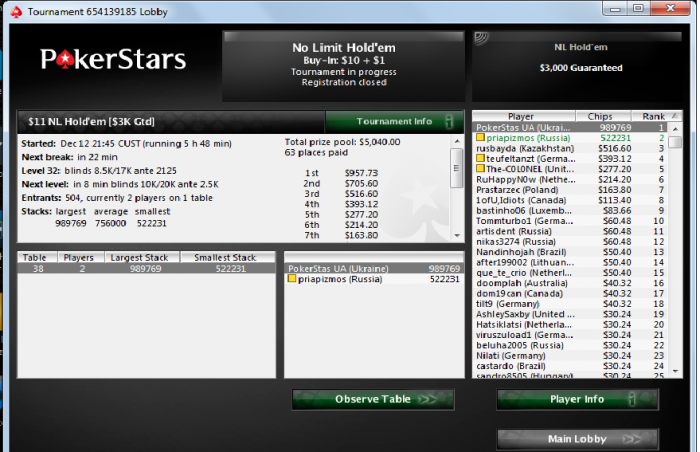Open the Observe Table button

[x=373, y=399]
